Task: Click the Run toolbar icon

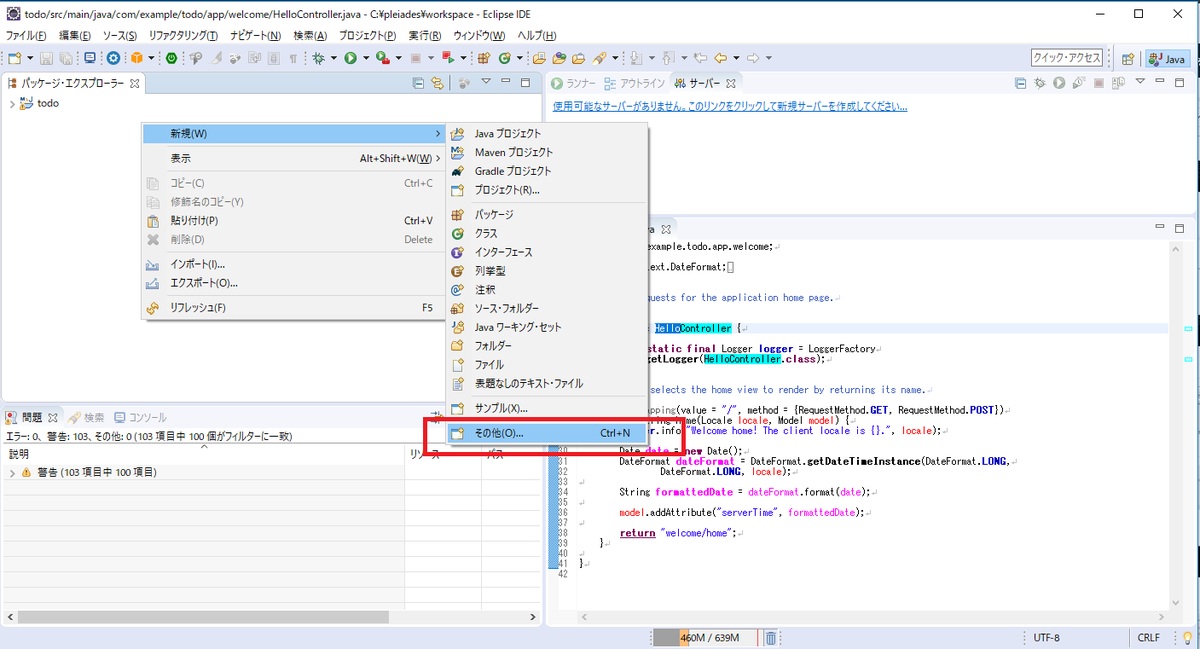Action: [350, 58]
